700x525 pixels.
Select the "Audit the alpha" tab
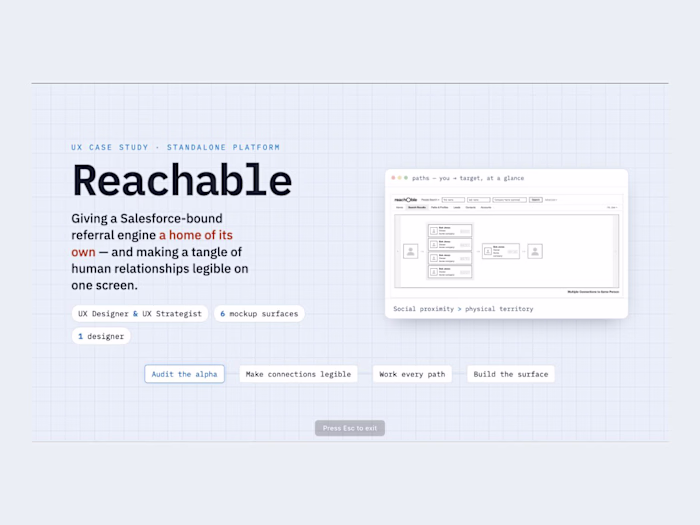184,374
